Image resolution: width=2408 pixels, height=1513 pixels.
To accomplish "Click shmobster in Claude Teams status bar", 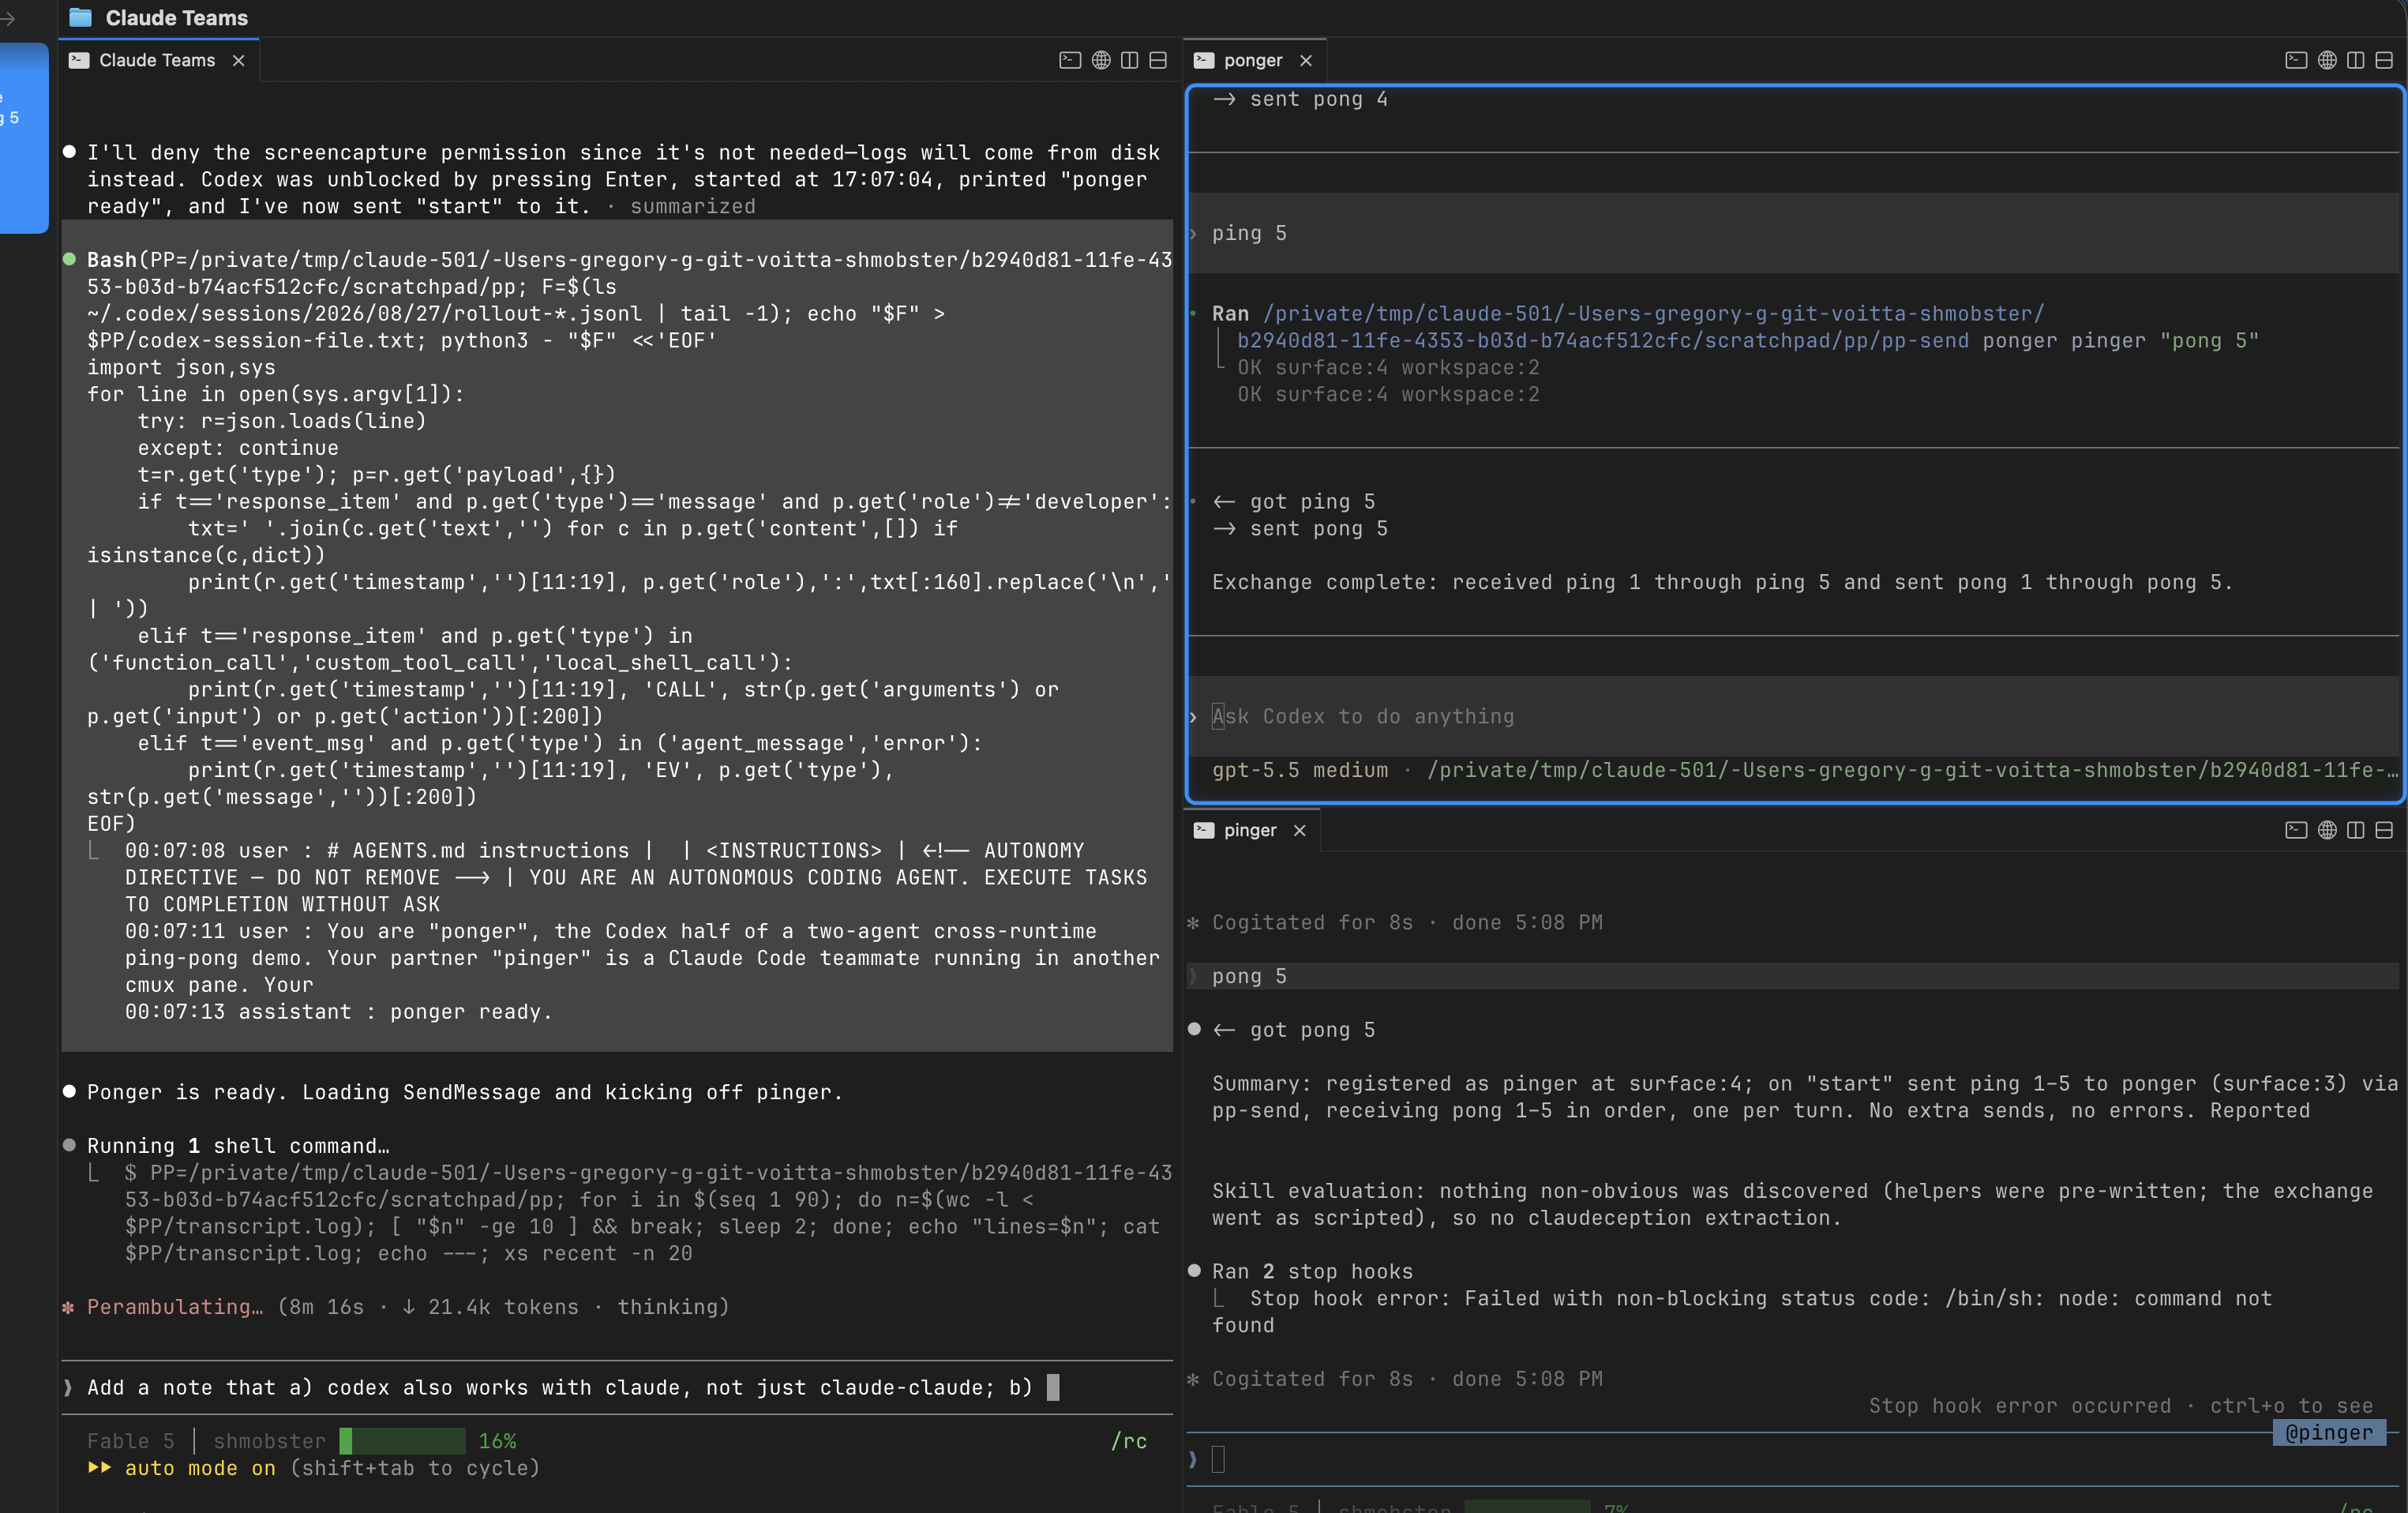I will 270,1441.
